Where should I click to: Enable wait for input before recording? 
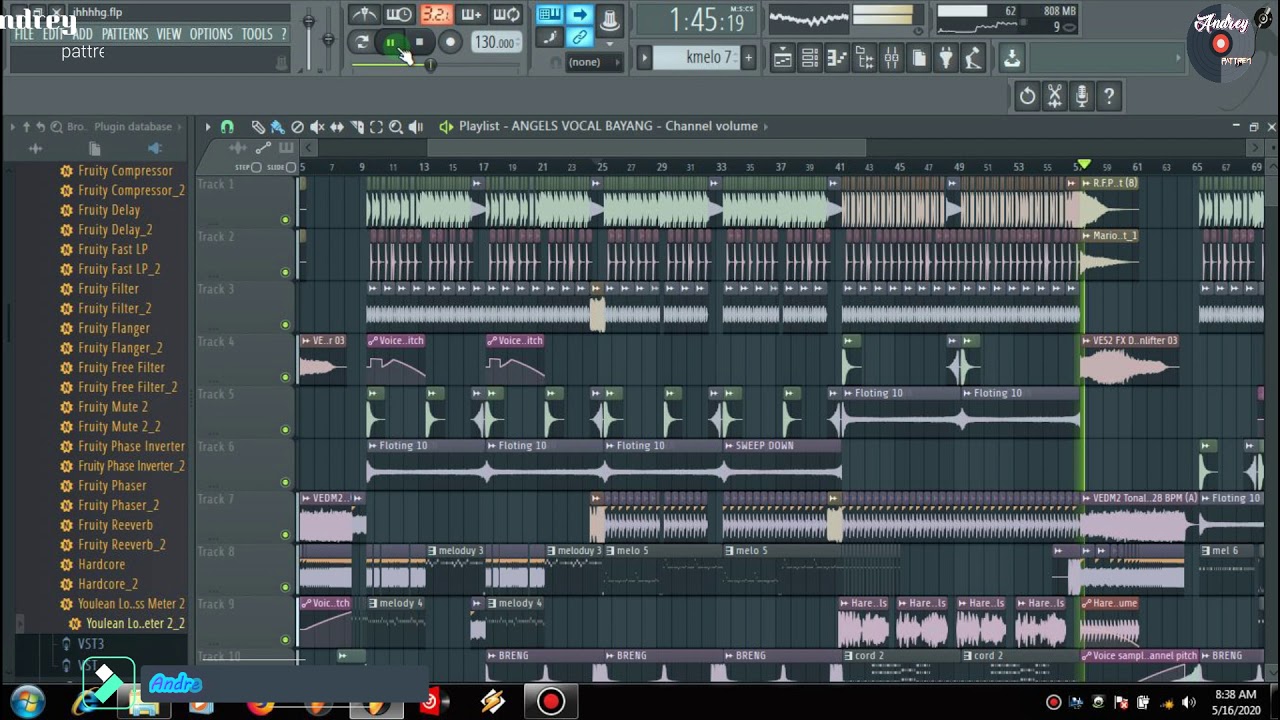coord(399,15)
